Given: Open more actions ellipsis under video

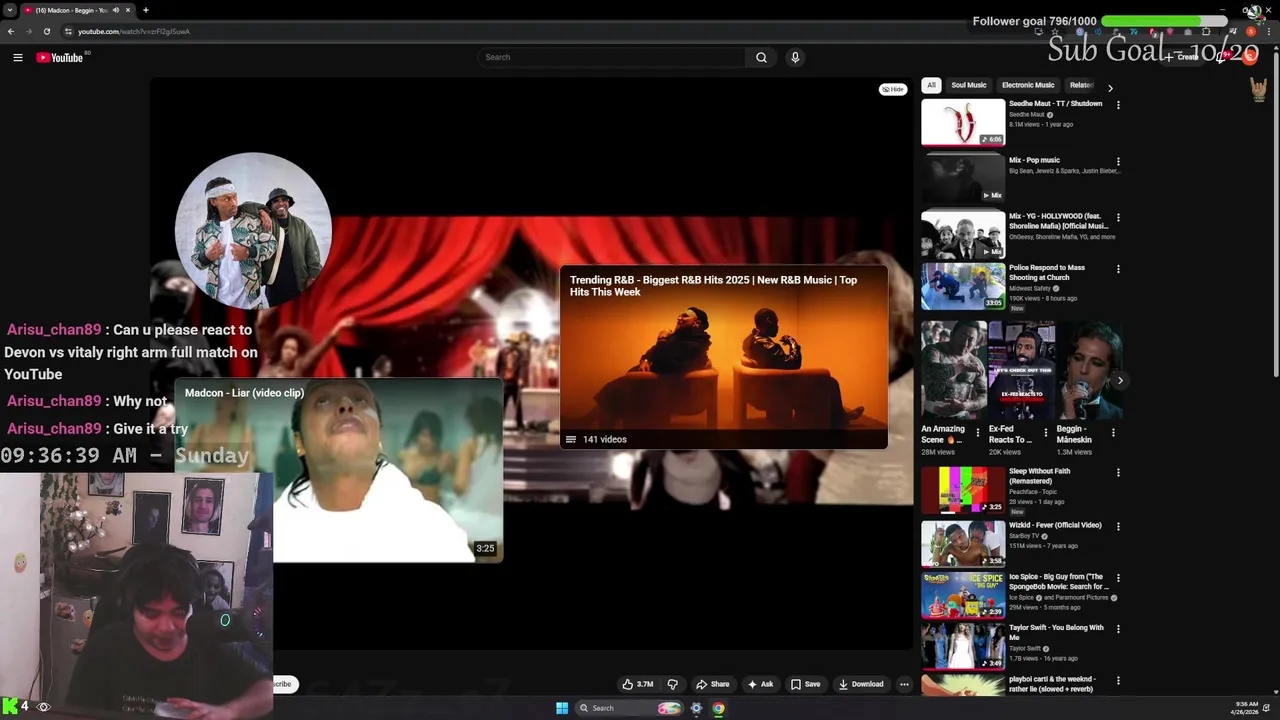Looking at the screenshot, I should 904,684.
